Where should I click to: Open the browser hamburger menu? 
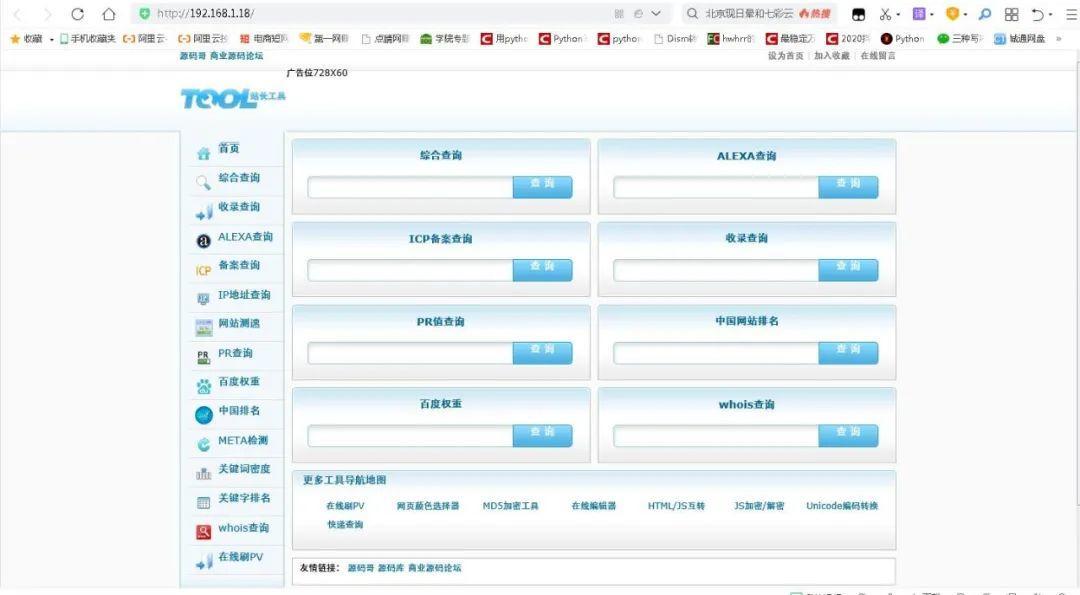[1072, 14]
